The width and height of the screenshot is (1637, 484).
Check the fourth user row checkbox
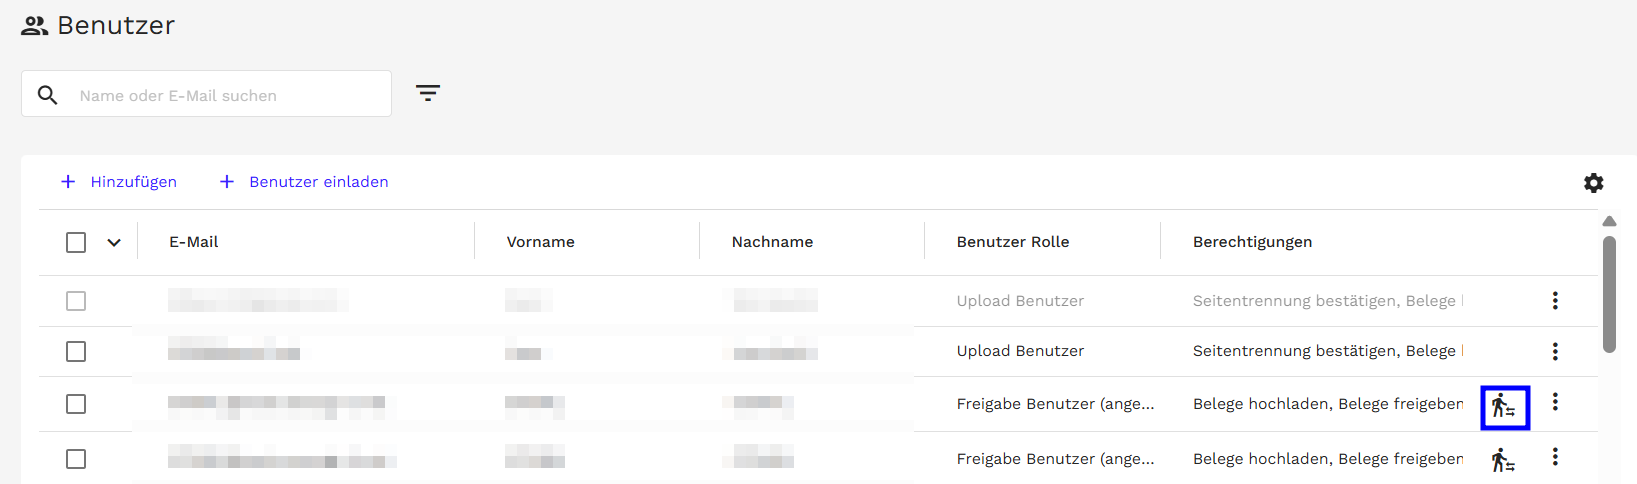[76, 459]
